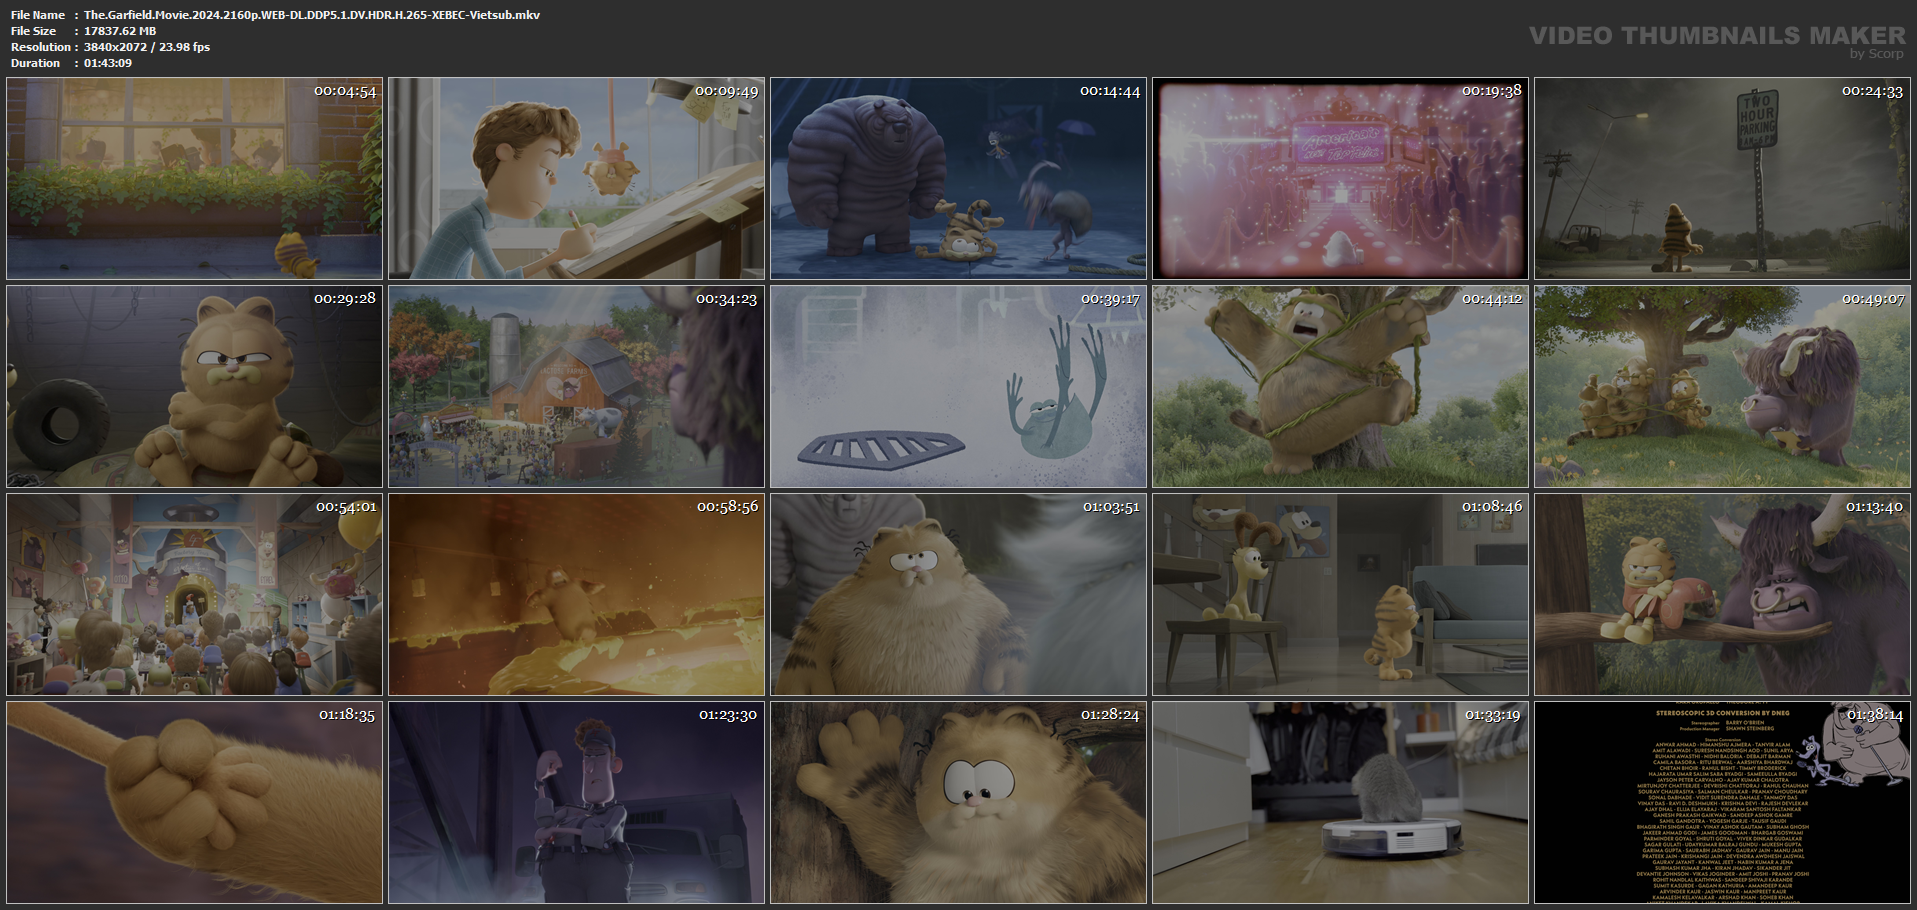Image resolution: width=1917 pixels, height=910 pixels.
Task: Select the thumbnail at 00:04:54
Action: (194, 178)
